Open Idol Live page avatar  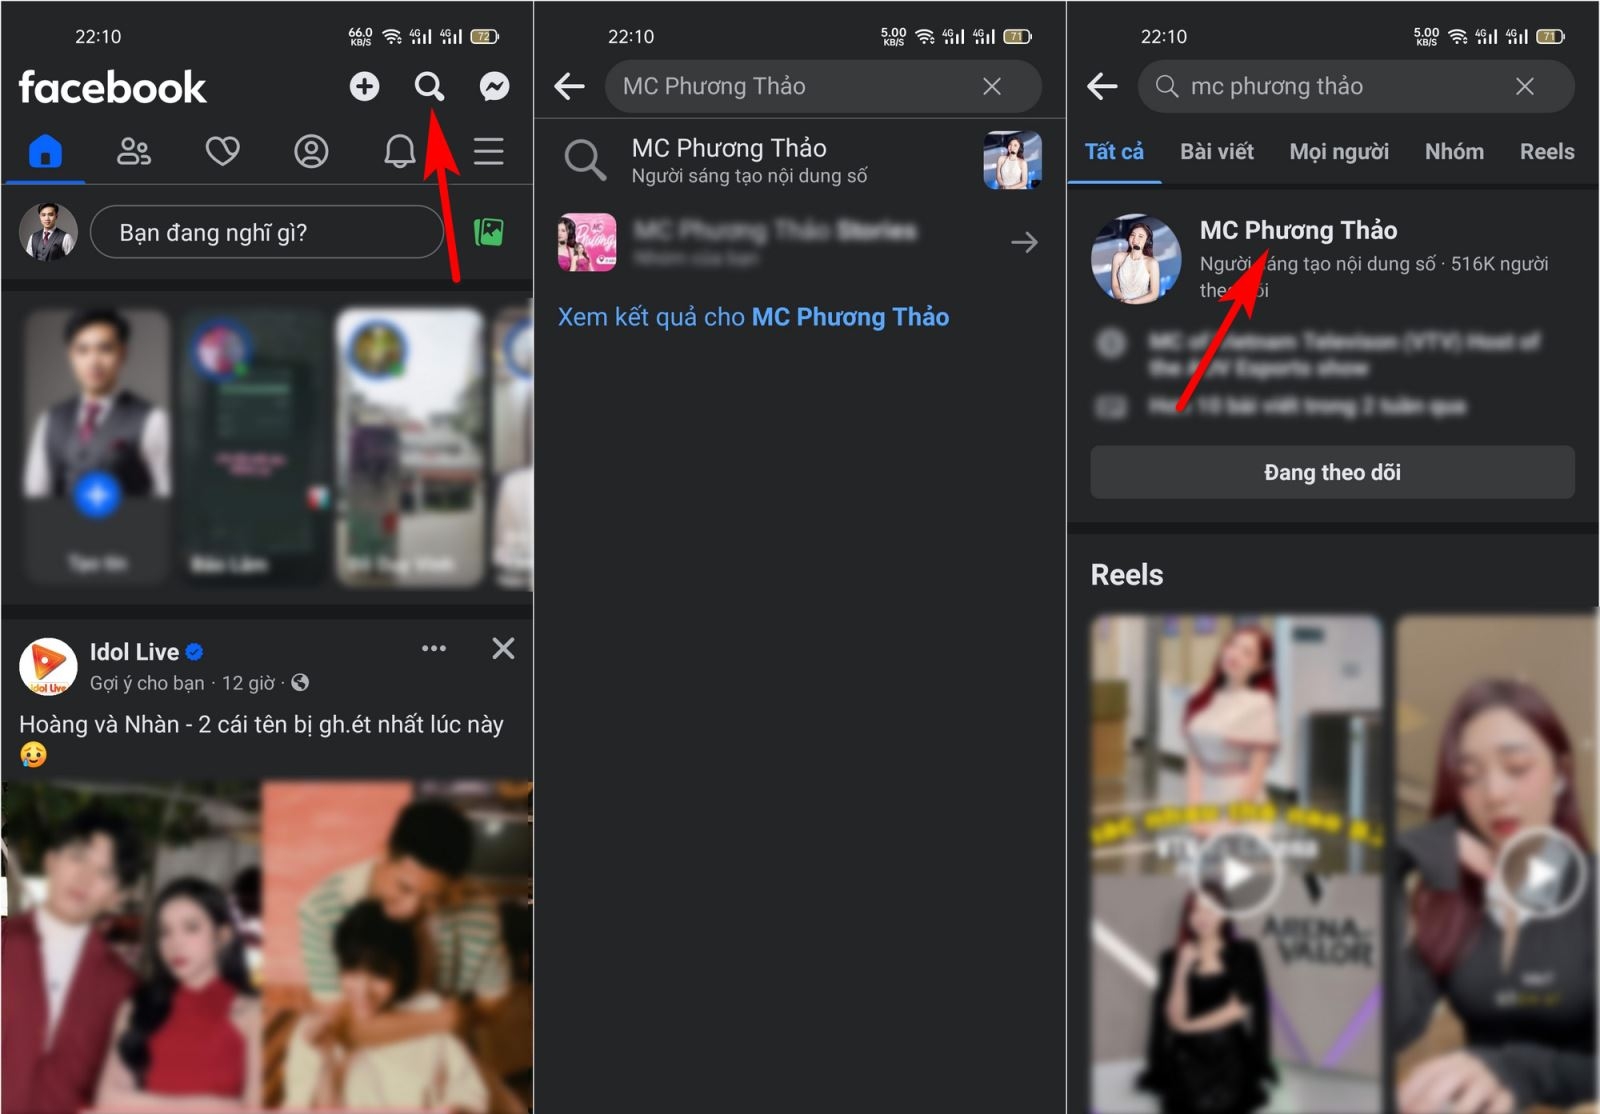48,666
